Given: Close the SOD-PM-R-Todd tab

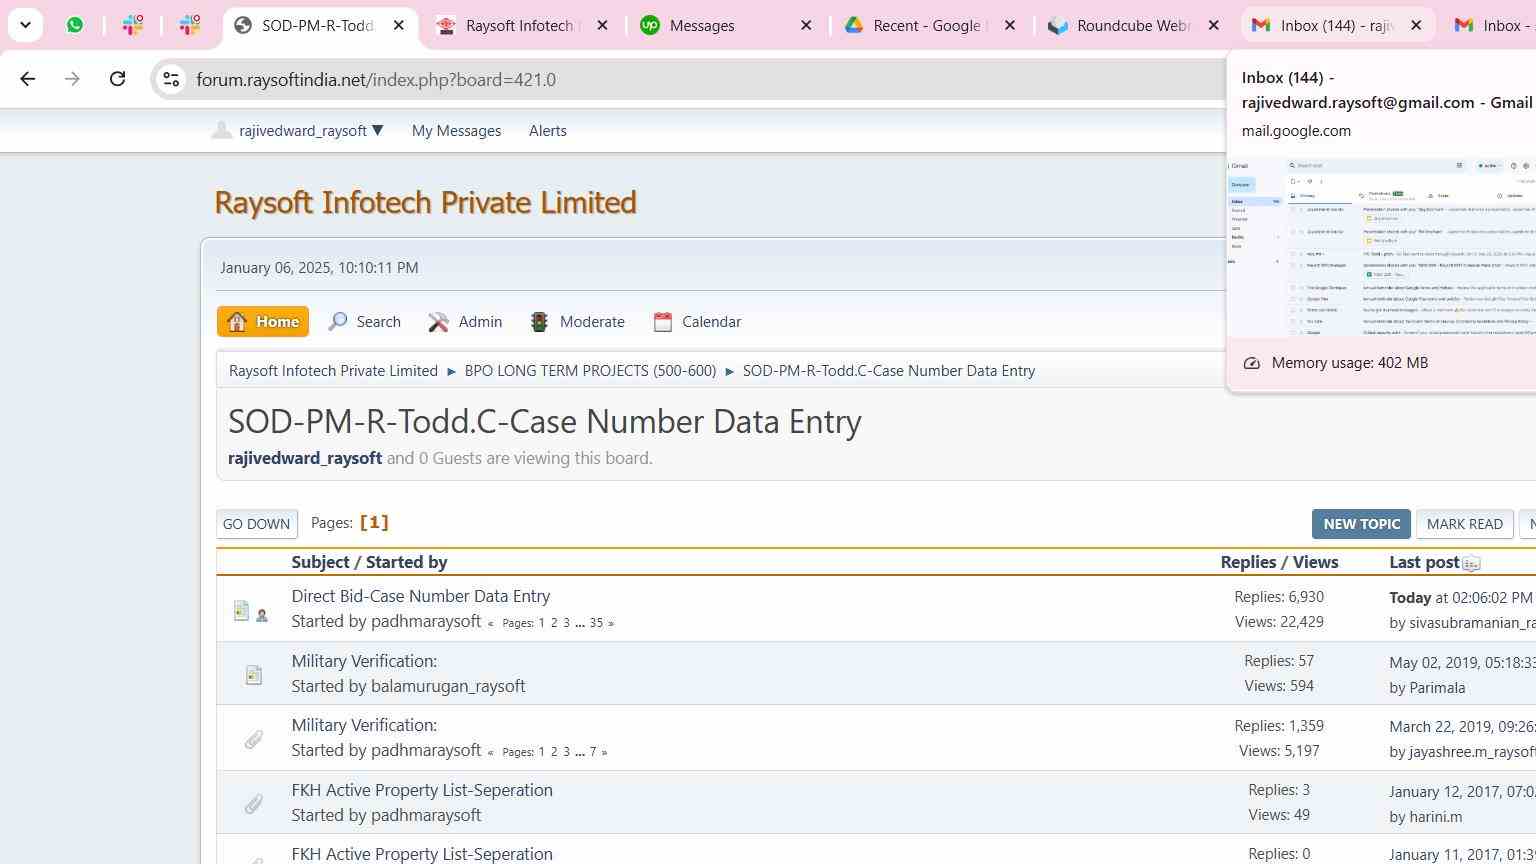Looking at the screenshot, I should [x=398, y=25].
